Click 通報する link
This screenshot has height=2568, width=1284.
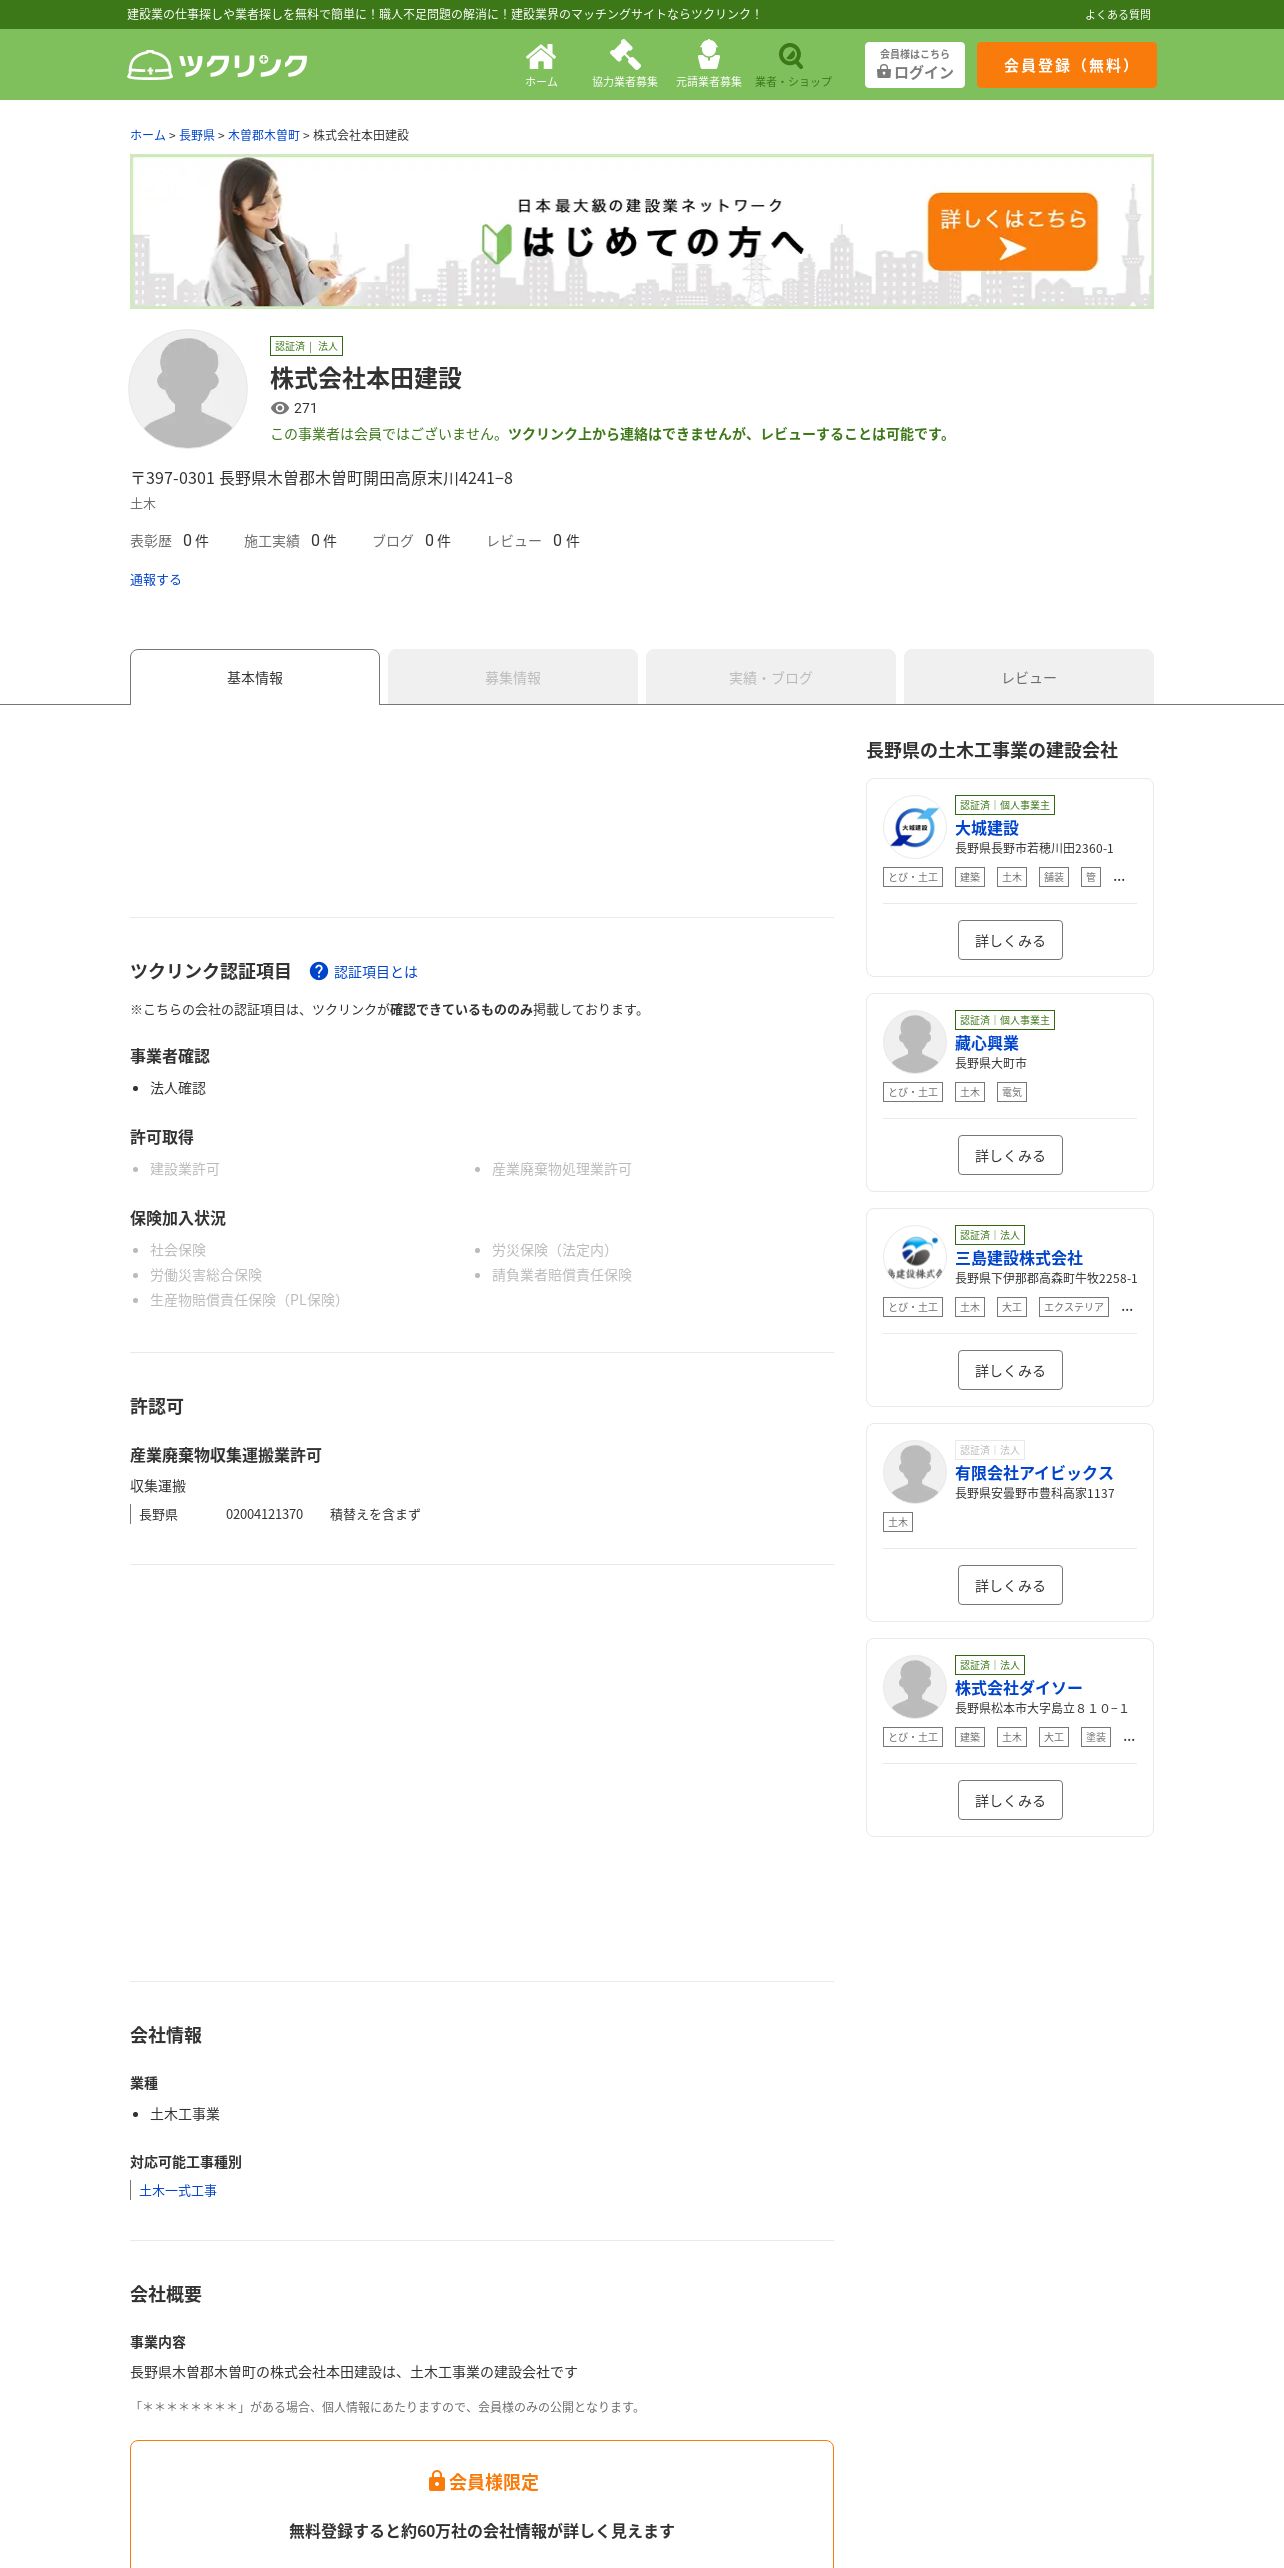pos(156,580)
